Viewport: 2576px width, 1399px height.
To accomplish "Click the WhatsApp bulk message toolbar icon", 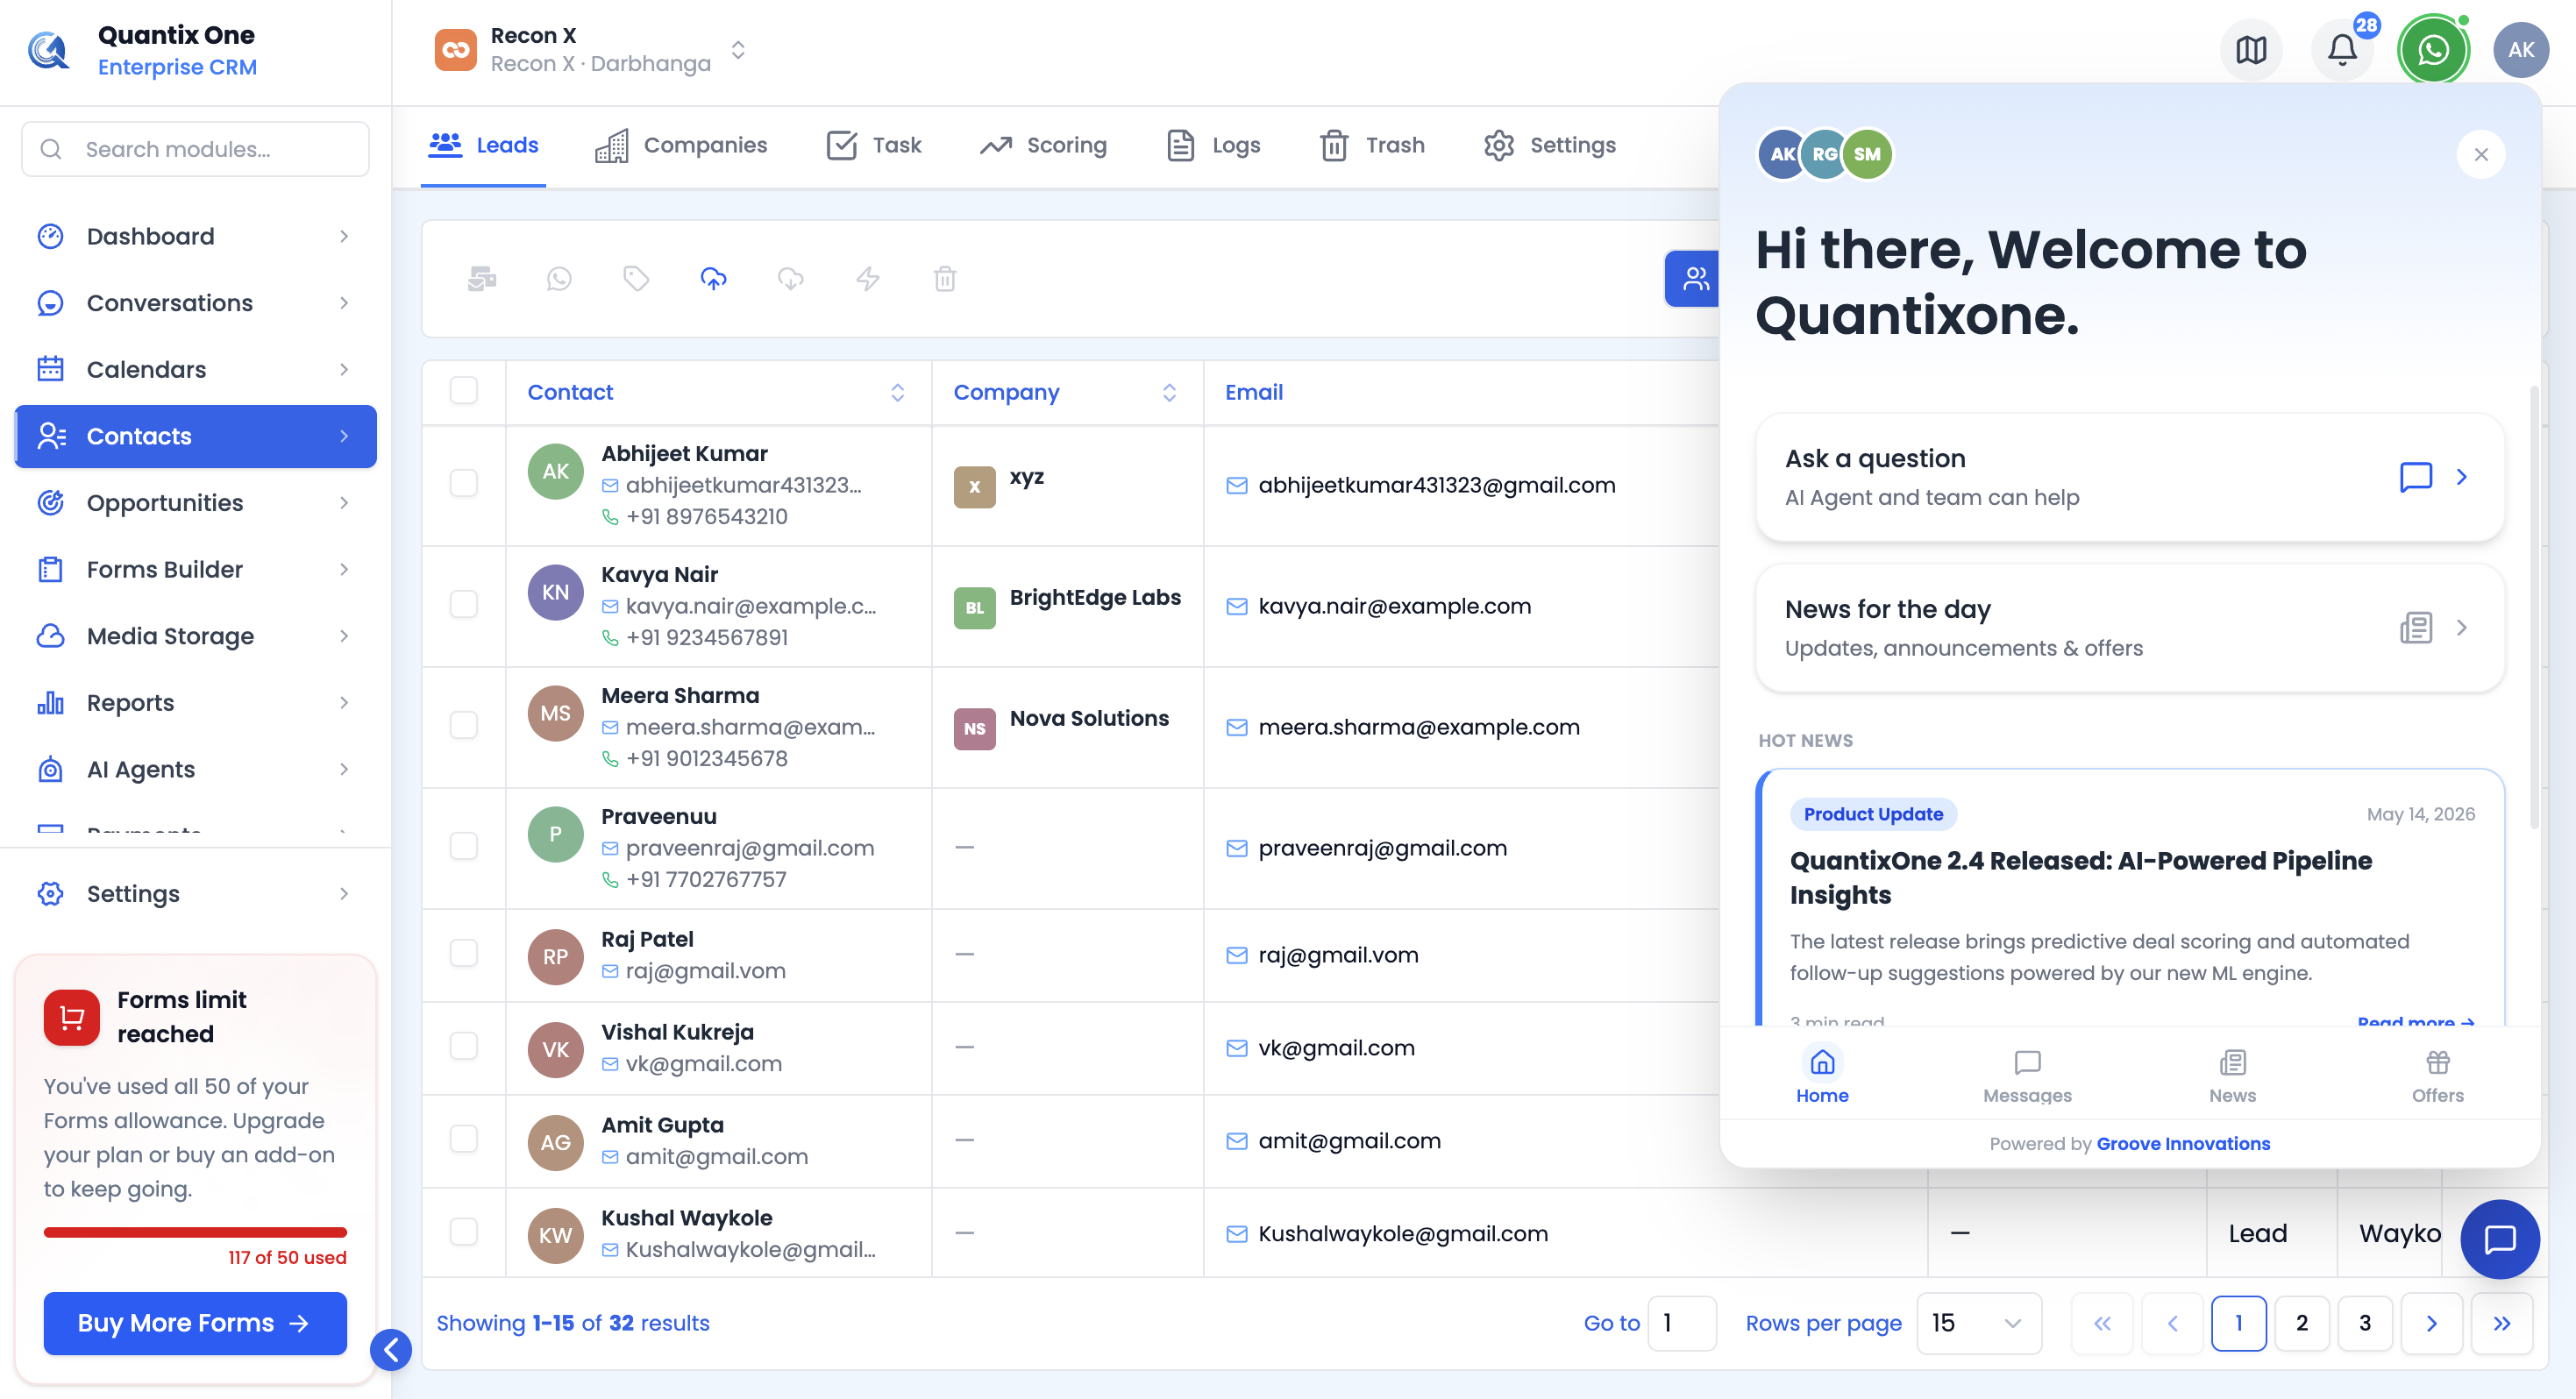I will click(559, 278).
